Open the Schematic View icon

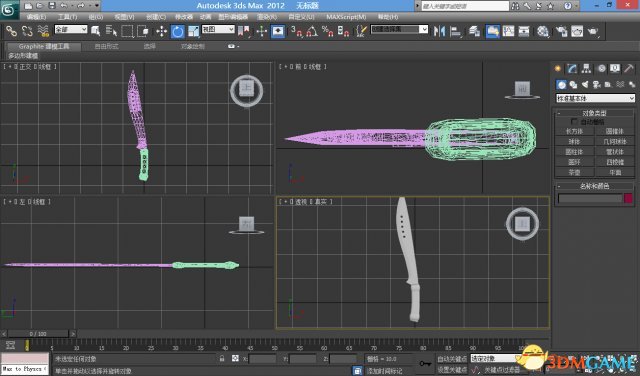(x=524, y=31)
